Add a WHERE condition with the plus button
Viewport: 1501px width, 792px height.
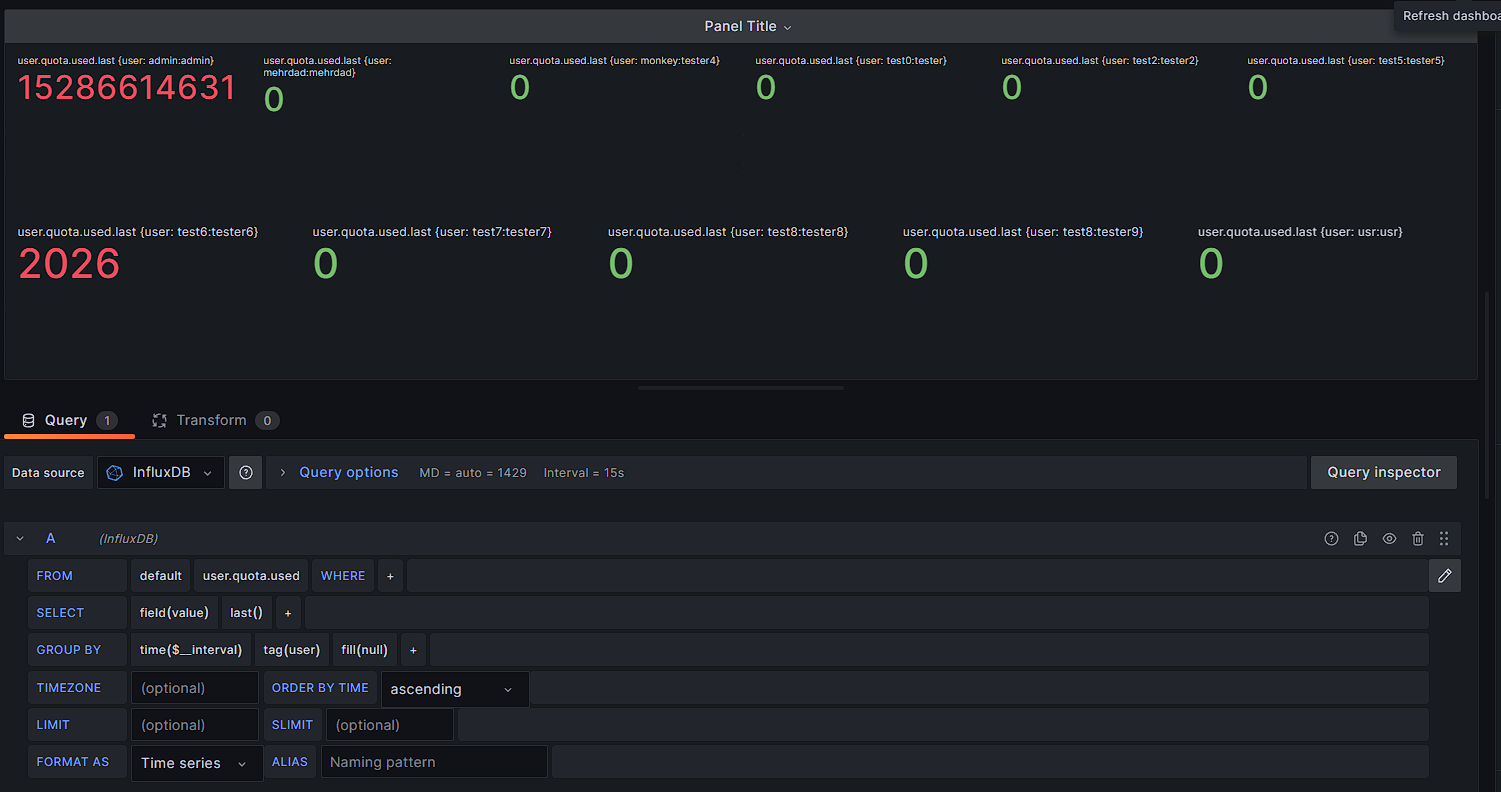pos(390,576)
